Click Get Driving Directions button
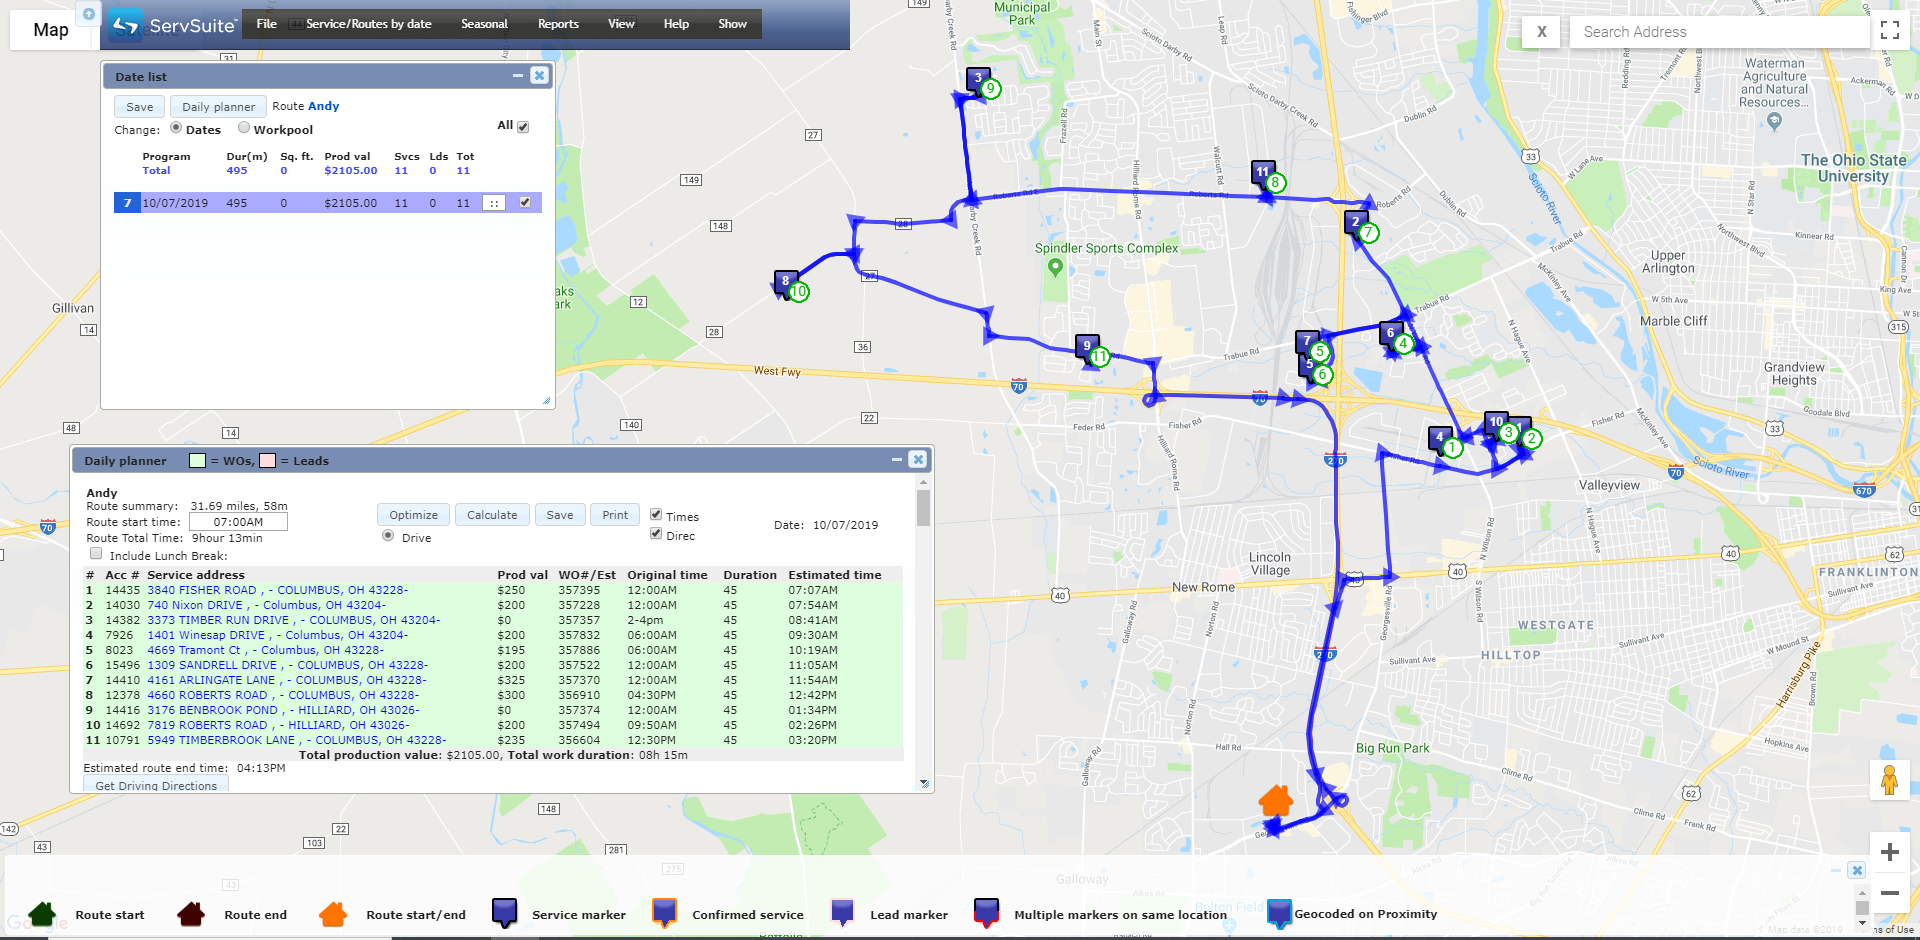This screenshot has width=1920, height=940. pyautogui.click(x=156, y=785)
